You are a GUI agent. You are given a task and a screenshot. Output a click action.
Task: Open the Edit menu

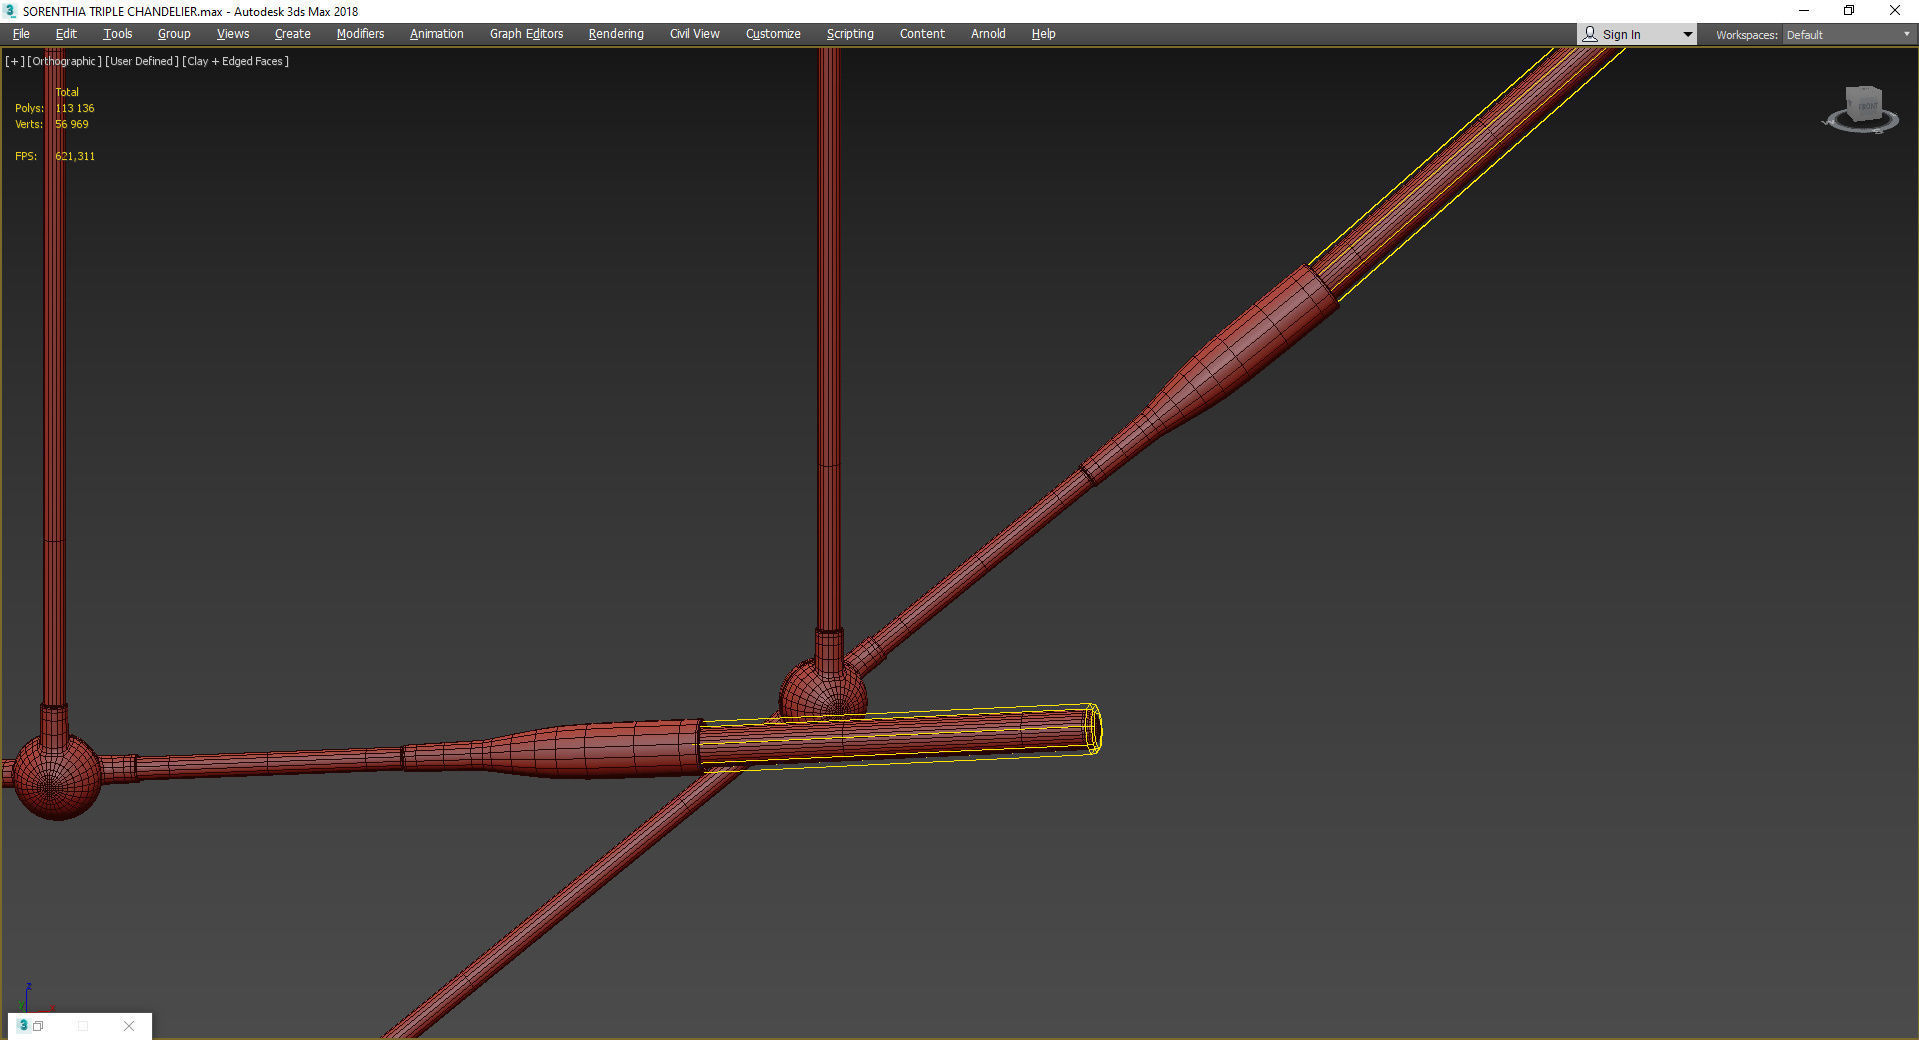click(66, 34)
